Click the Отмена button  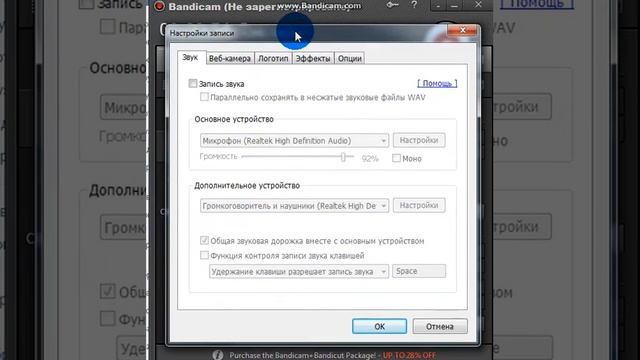pyautogui.click(x=440, y=326)
